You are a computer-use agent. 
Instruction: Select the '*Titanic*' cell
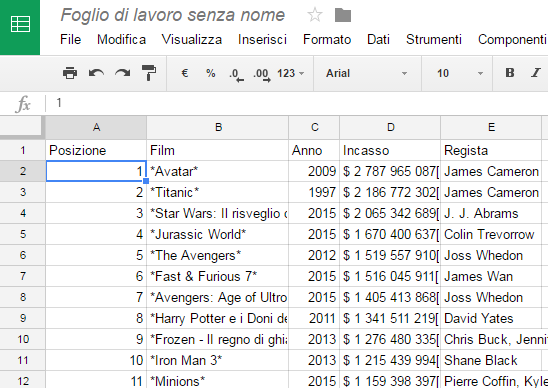pyautogui.click(x=218, y=192)
